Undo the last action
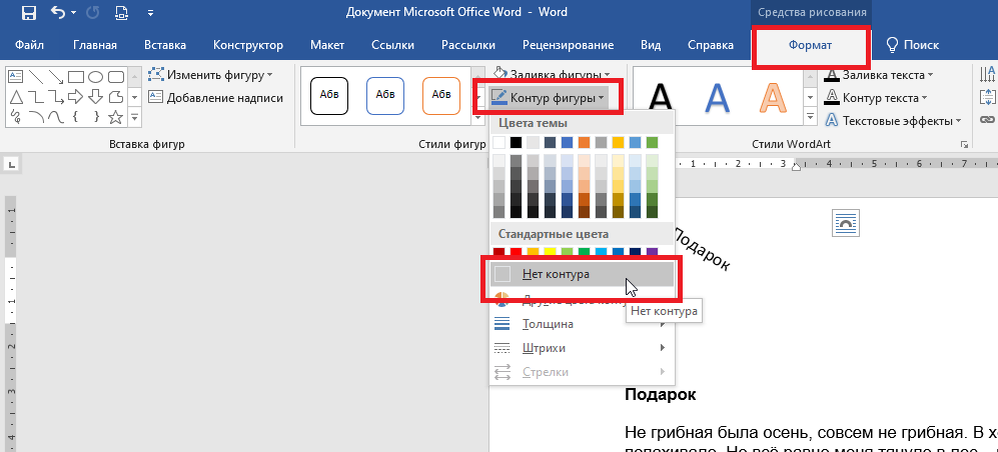The image size is (998, 452). click(x=57, y=12)
